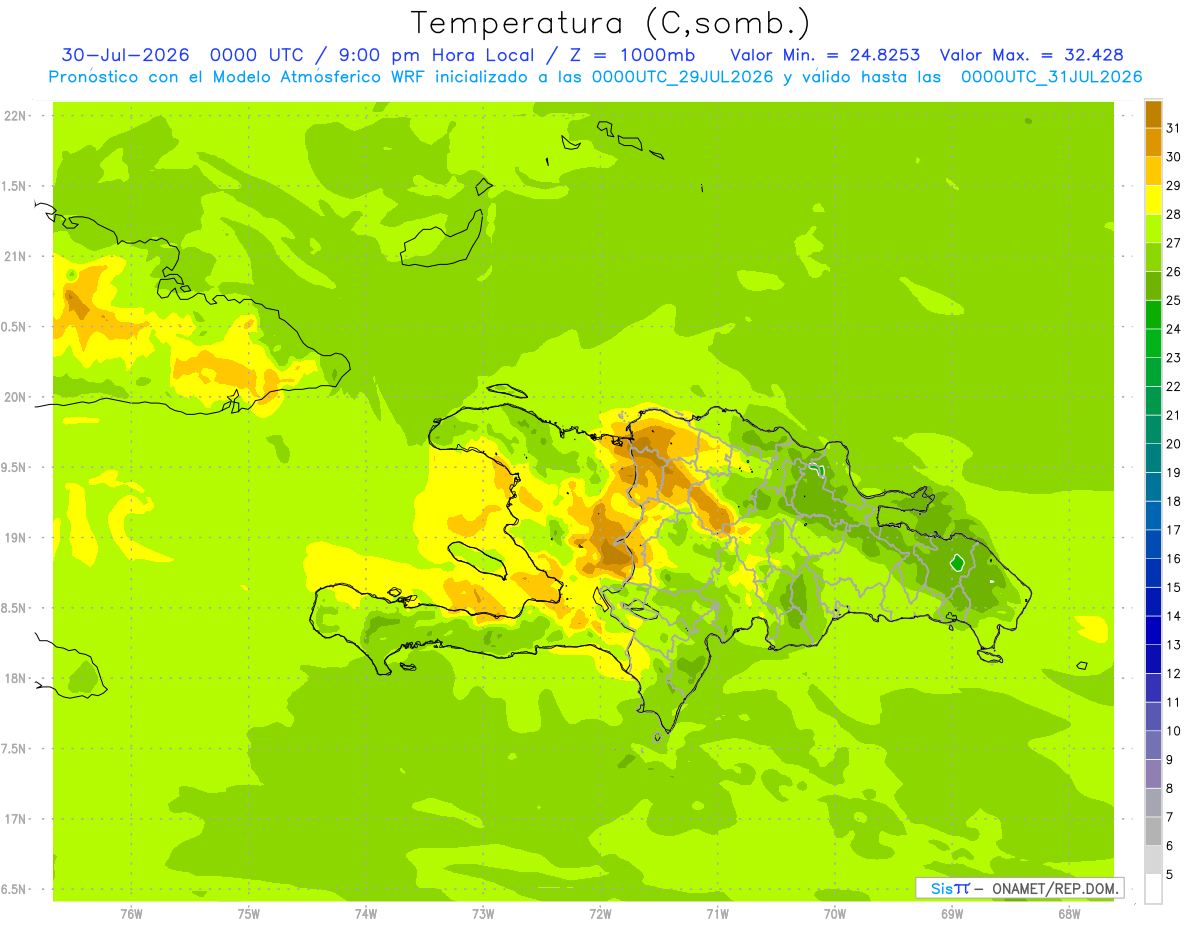Click legend value '25'
The height and width of the screenshot is (927, 1200).
click(1174, 300)
